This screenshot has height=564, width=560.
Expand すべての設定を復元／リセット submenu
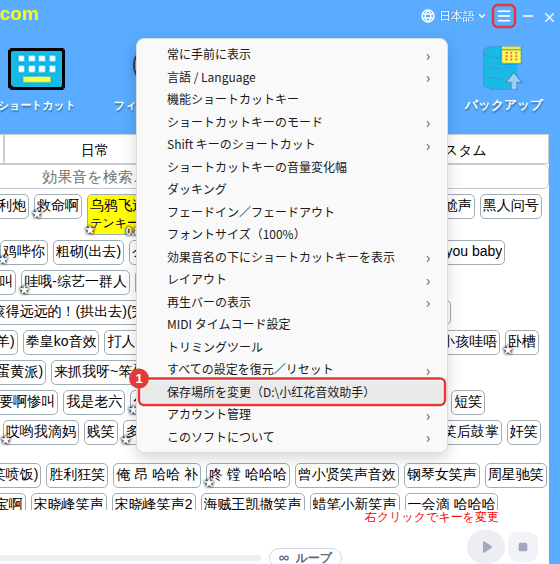292,369
